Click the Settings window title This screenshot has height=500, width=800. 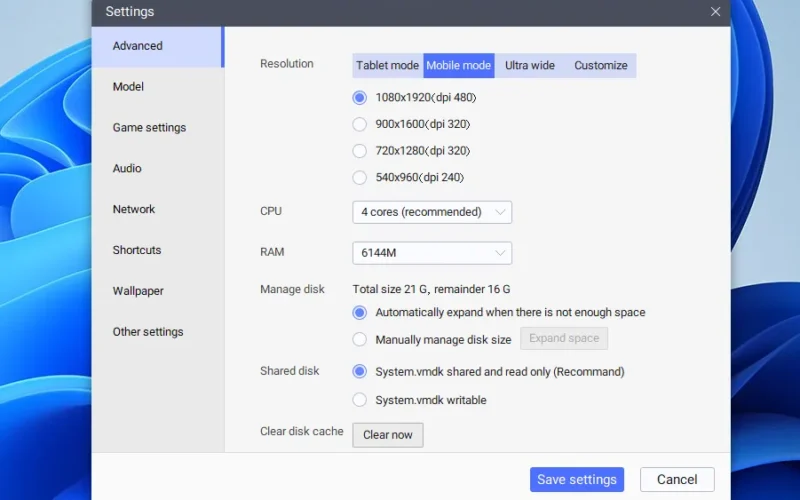coord(130,12)
